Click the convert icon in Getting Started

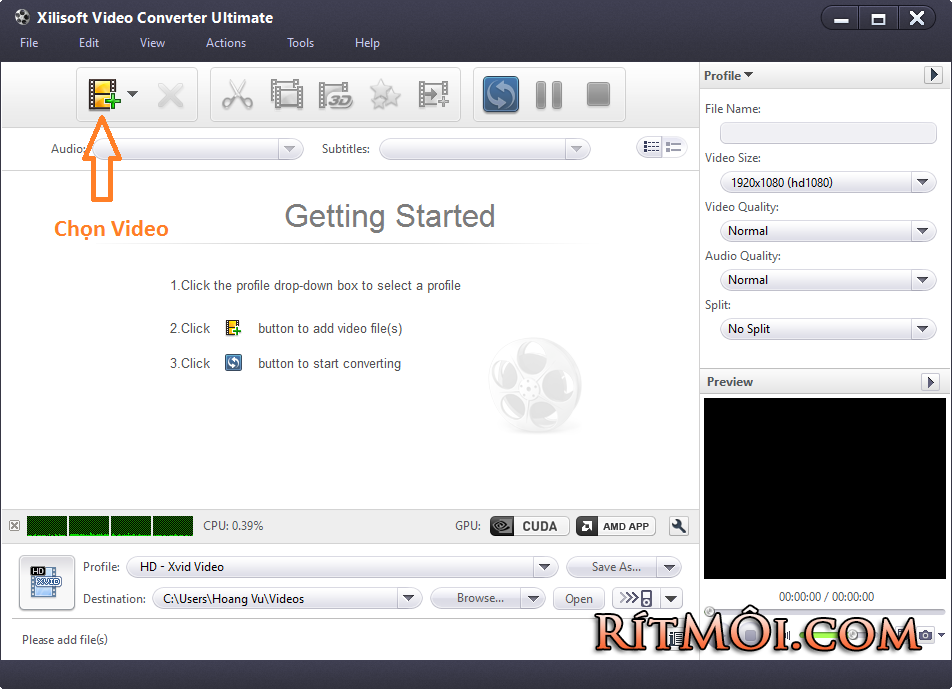click(233, 362)
